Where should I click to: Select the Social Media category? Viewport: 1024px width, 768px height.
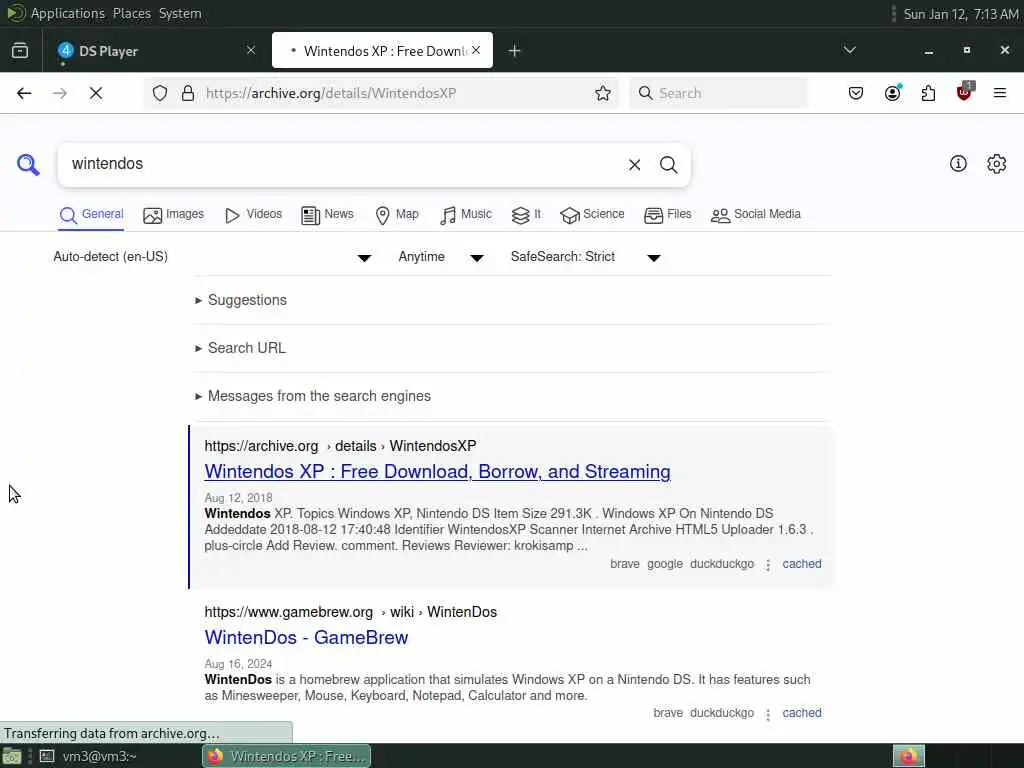pyautogui.click(x=756, y=215)
